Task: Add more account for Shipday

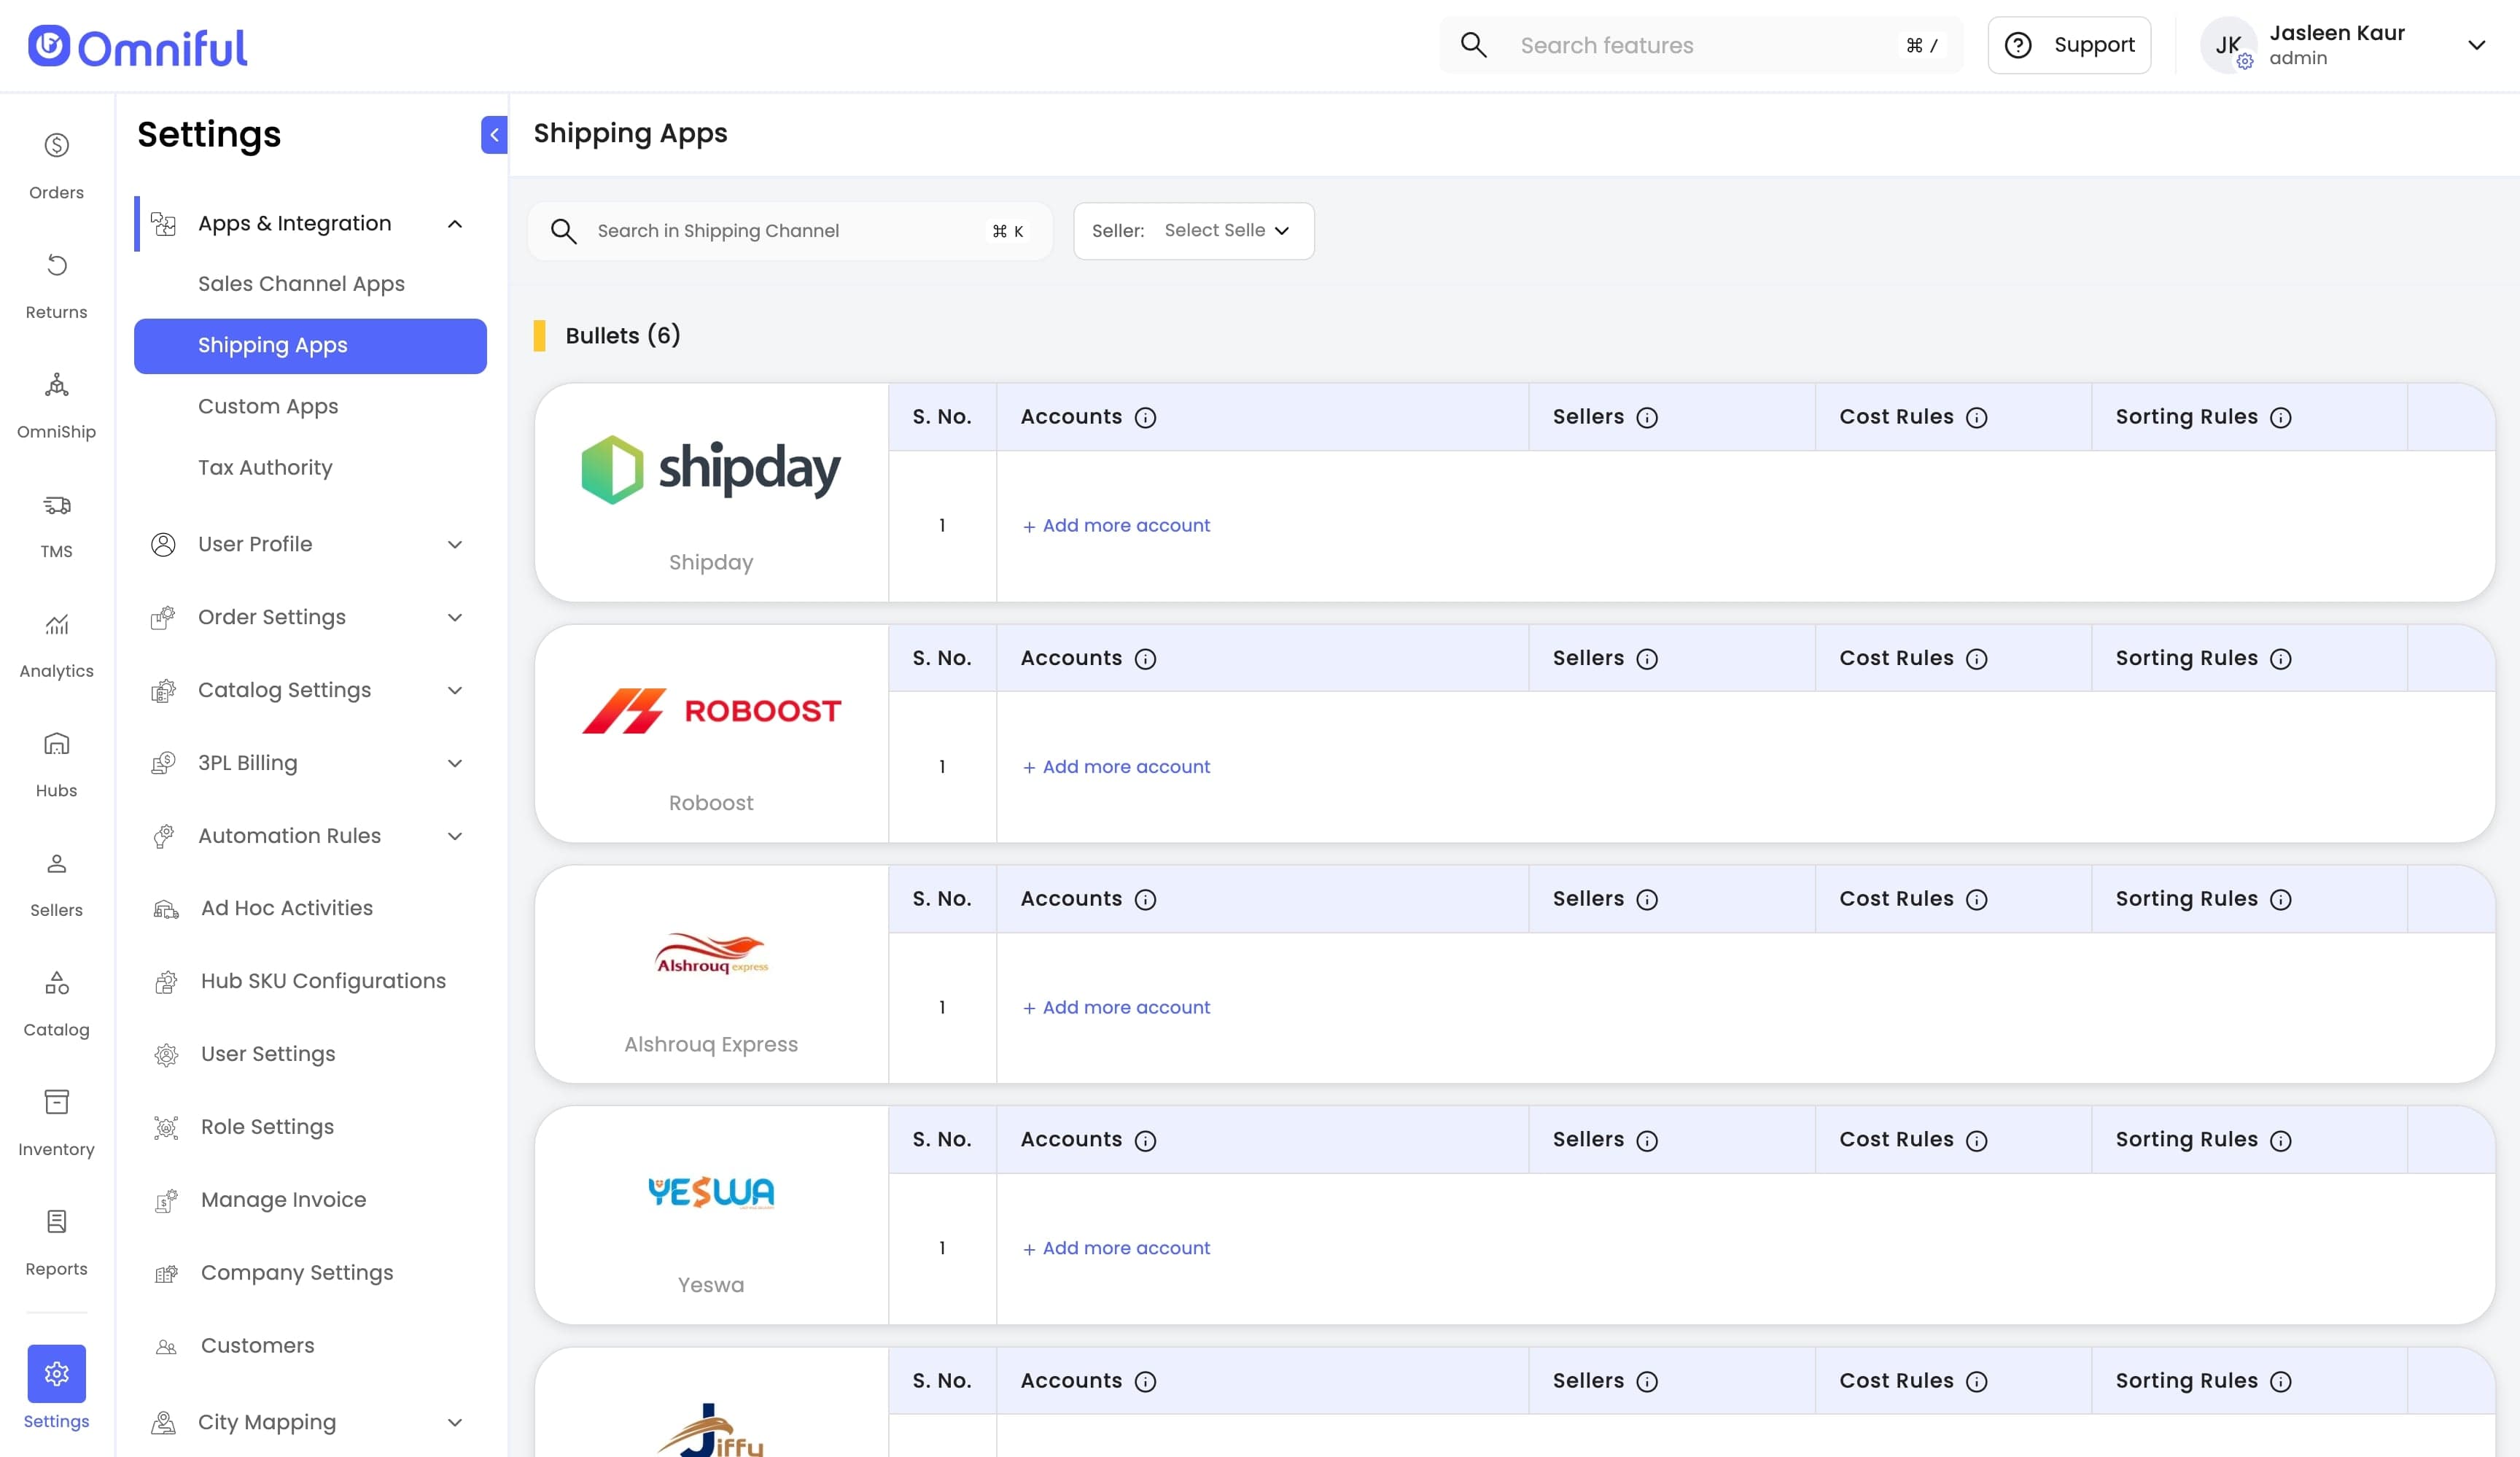Action: (1116, 526)
